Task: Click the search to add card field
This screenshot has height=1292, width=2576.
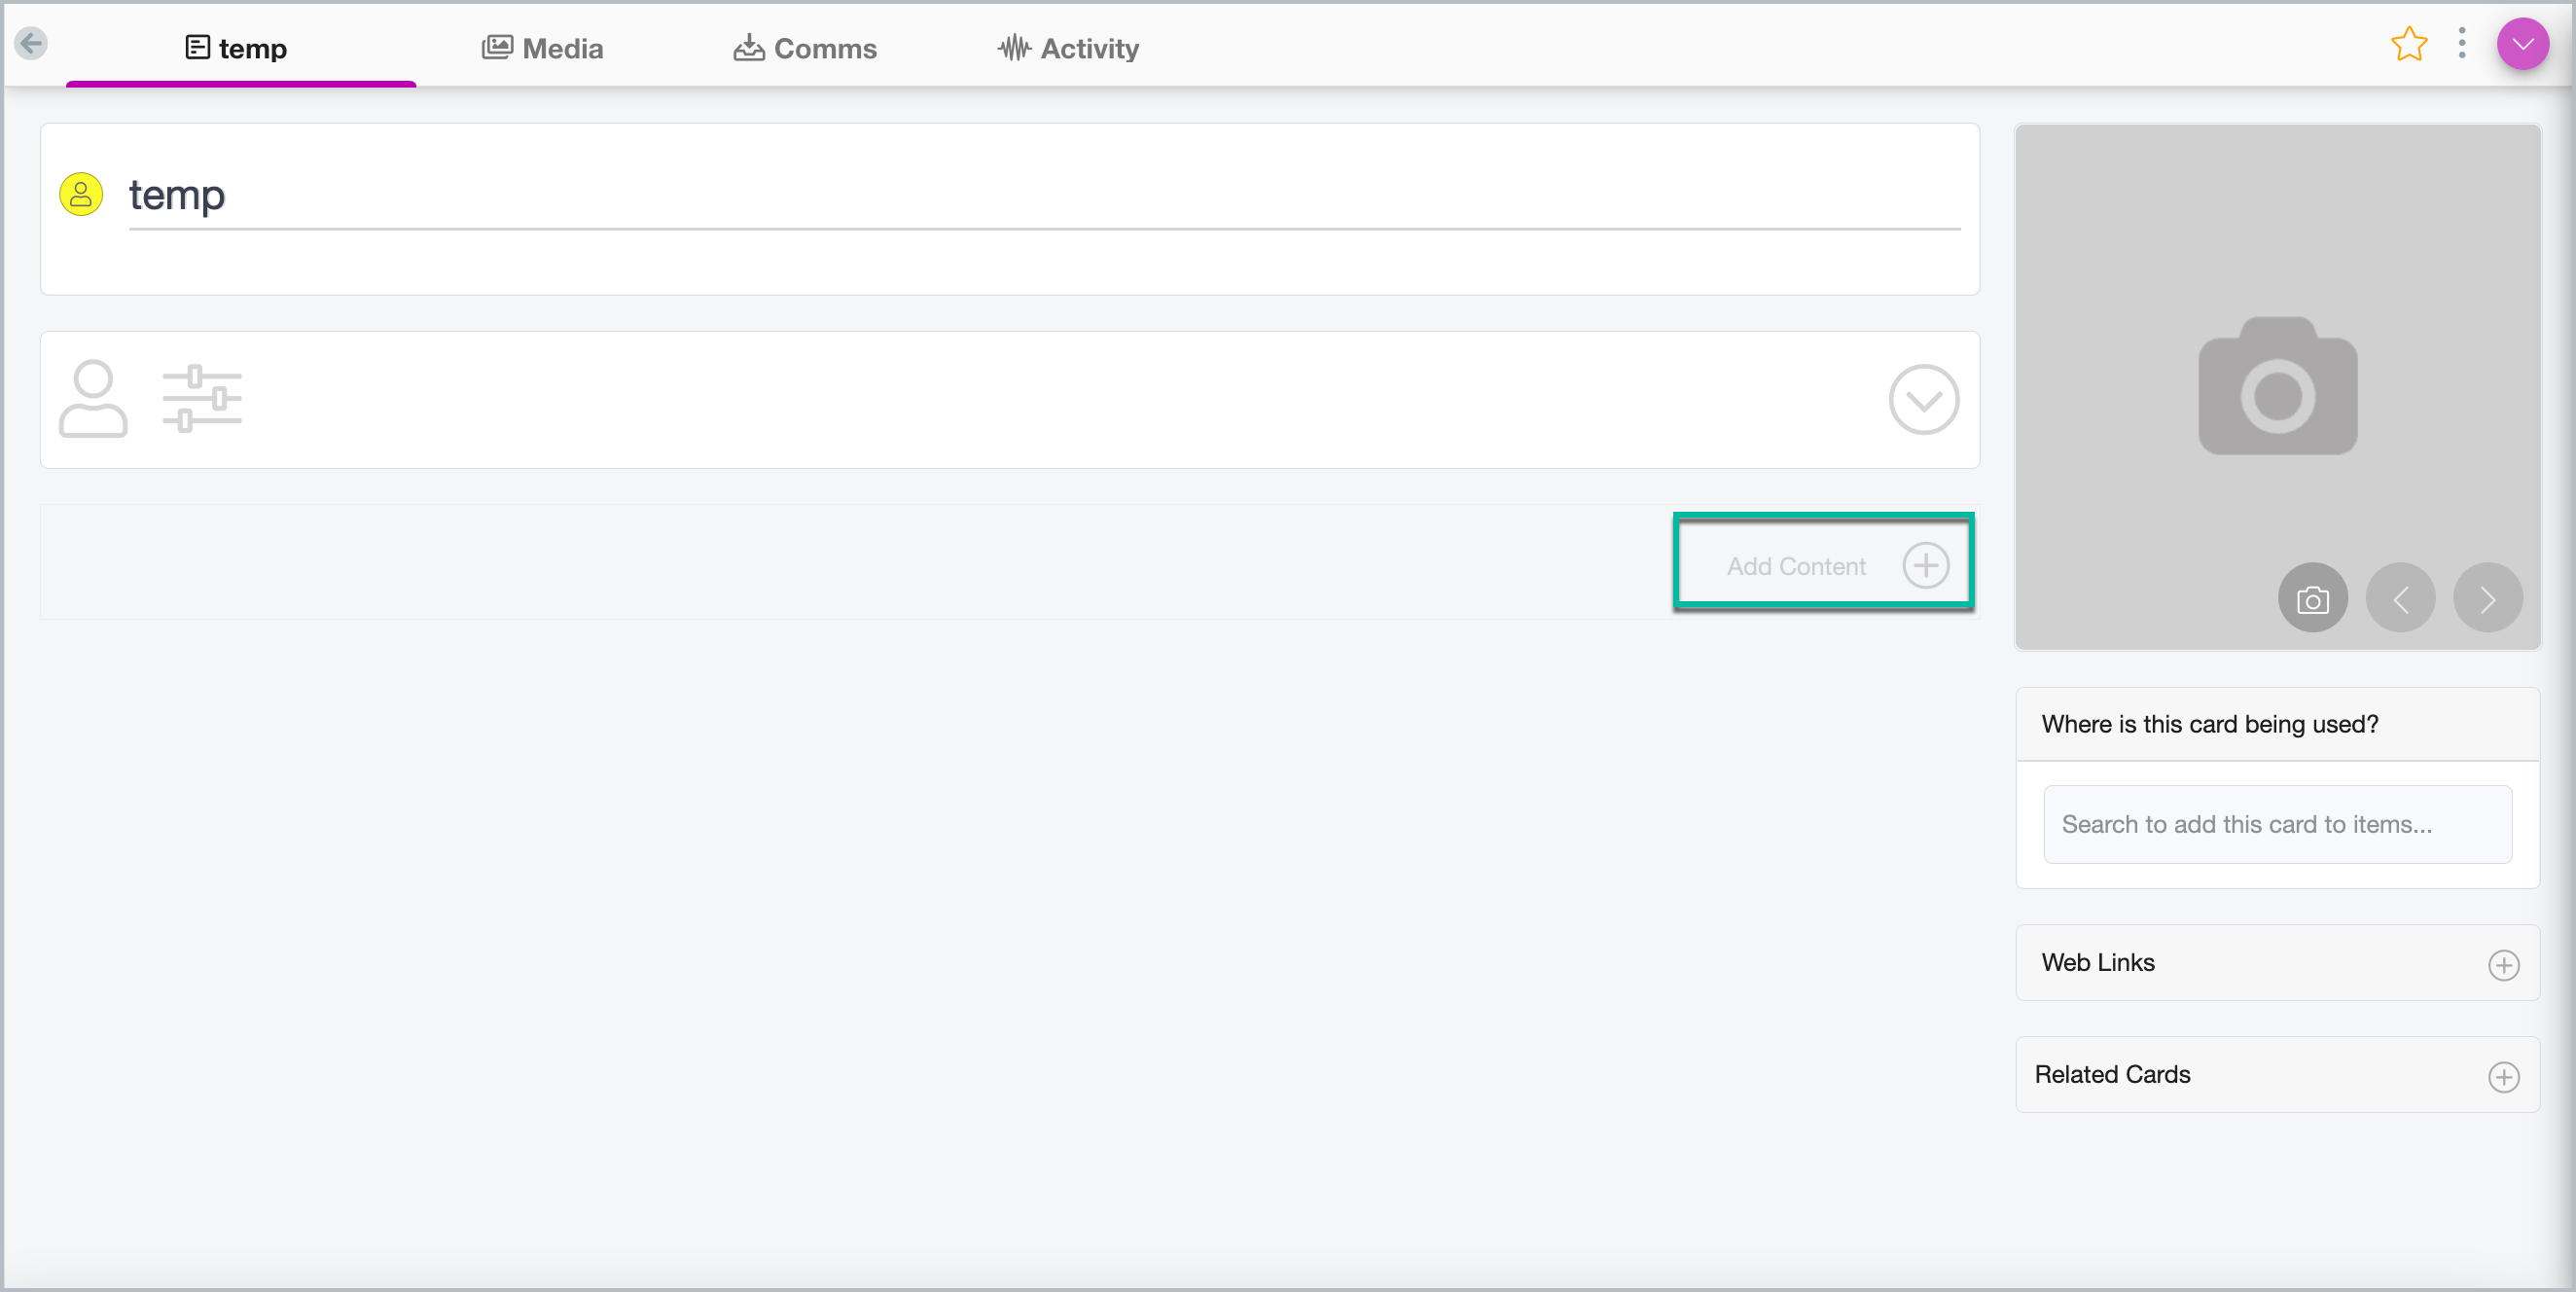Action: pos(2276,824)
